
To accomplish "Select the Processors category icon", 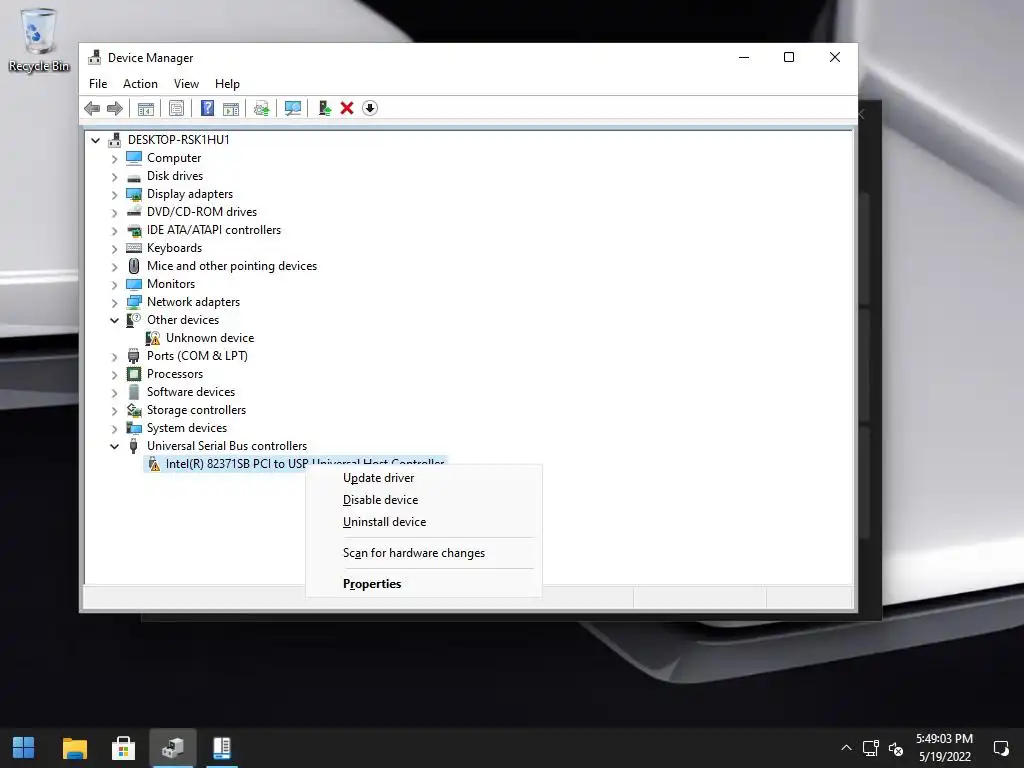I will pyautogui.click(x=134, y=374).
